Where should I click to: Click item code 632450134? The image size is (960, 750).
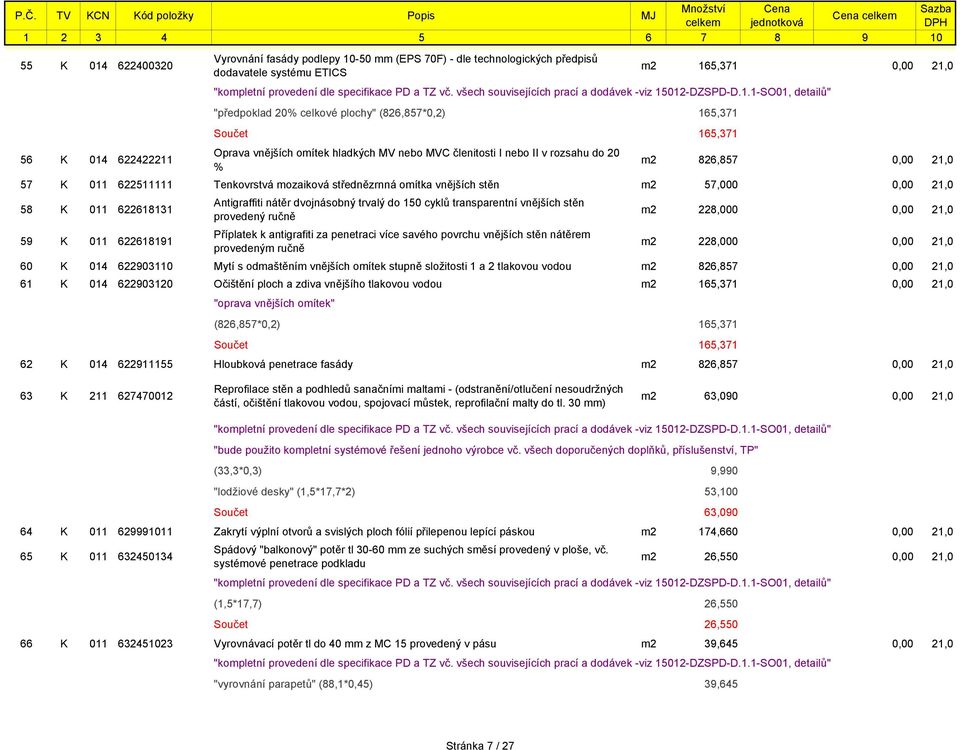[x=145, y=557]
